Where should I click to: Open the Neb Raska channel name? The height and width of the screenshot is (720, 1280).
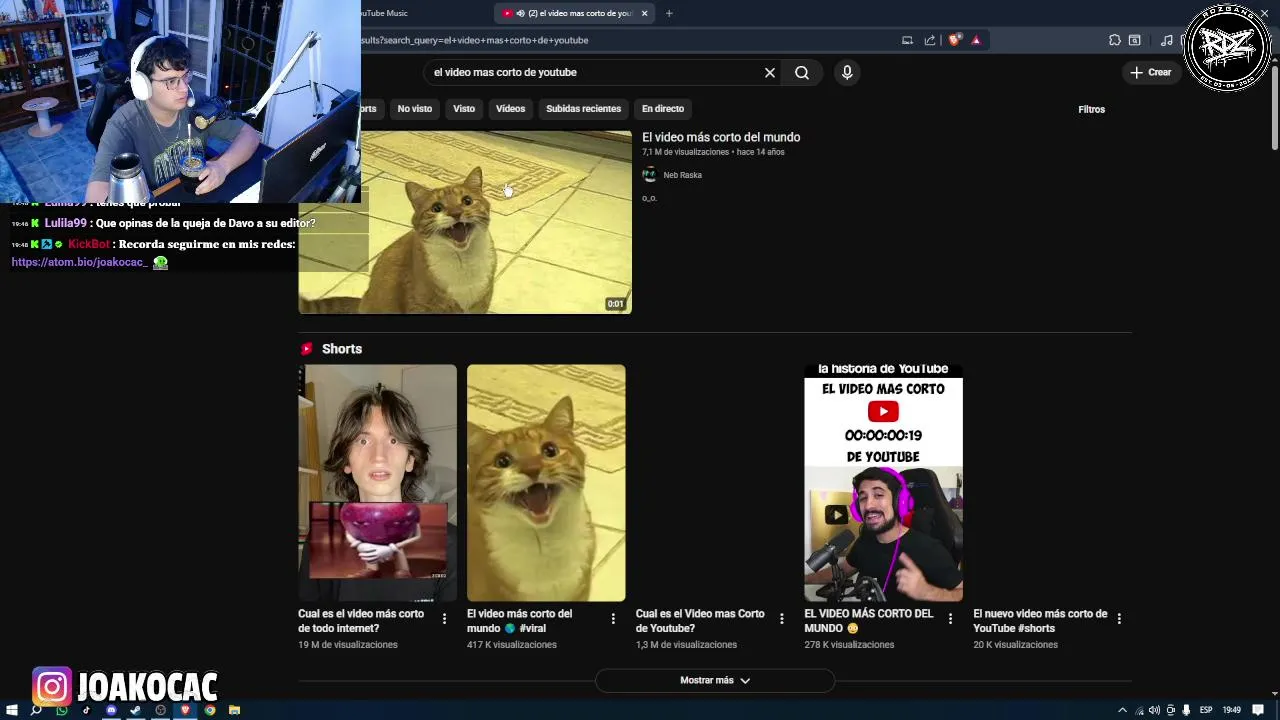tap(682, 175)
